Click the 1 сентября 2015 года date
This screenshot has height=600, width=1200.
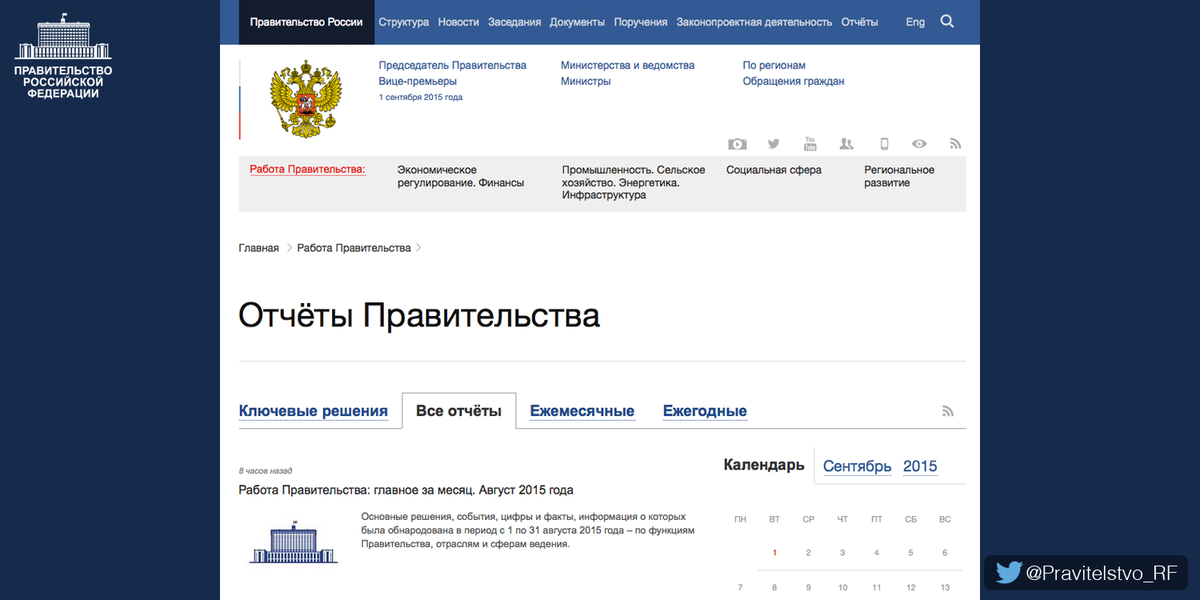click(x=420, y=97)
